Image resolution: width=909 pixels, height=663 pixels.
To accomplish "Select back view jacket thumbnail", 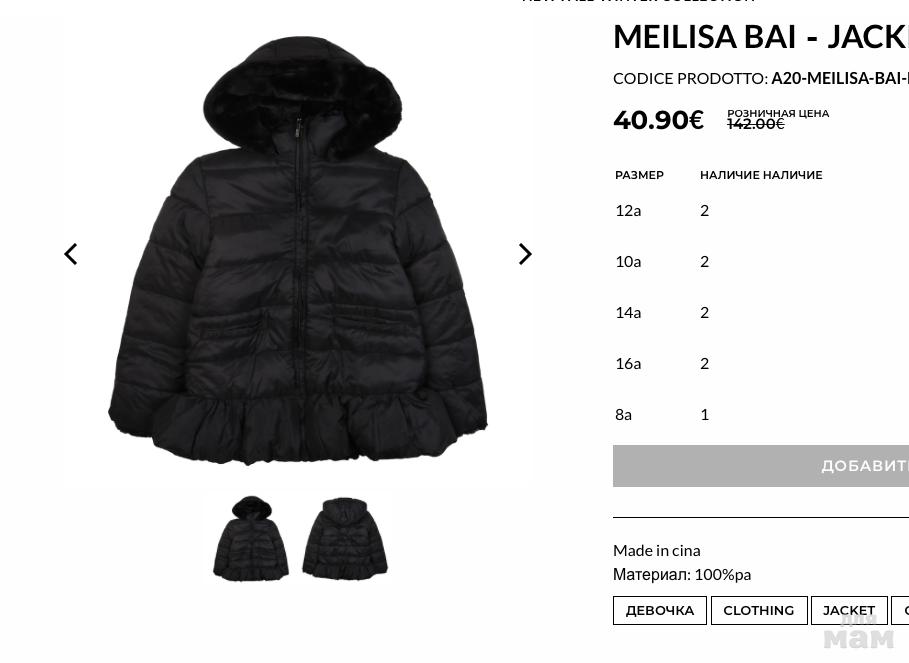I will click(345, 538).
